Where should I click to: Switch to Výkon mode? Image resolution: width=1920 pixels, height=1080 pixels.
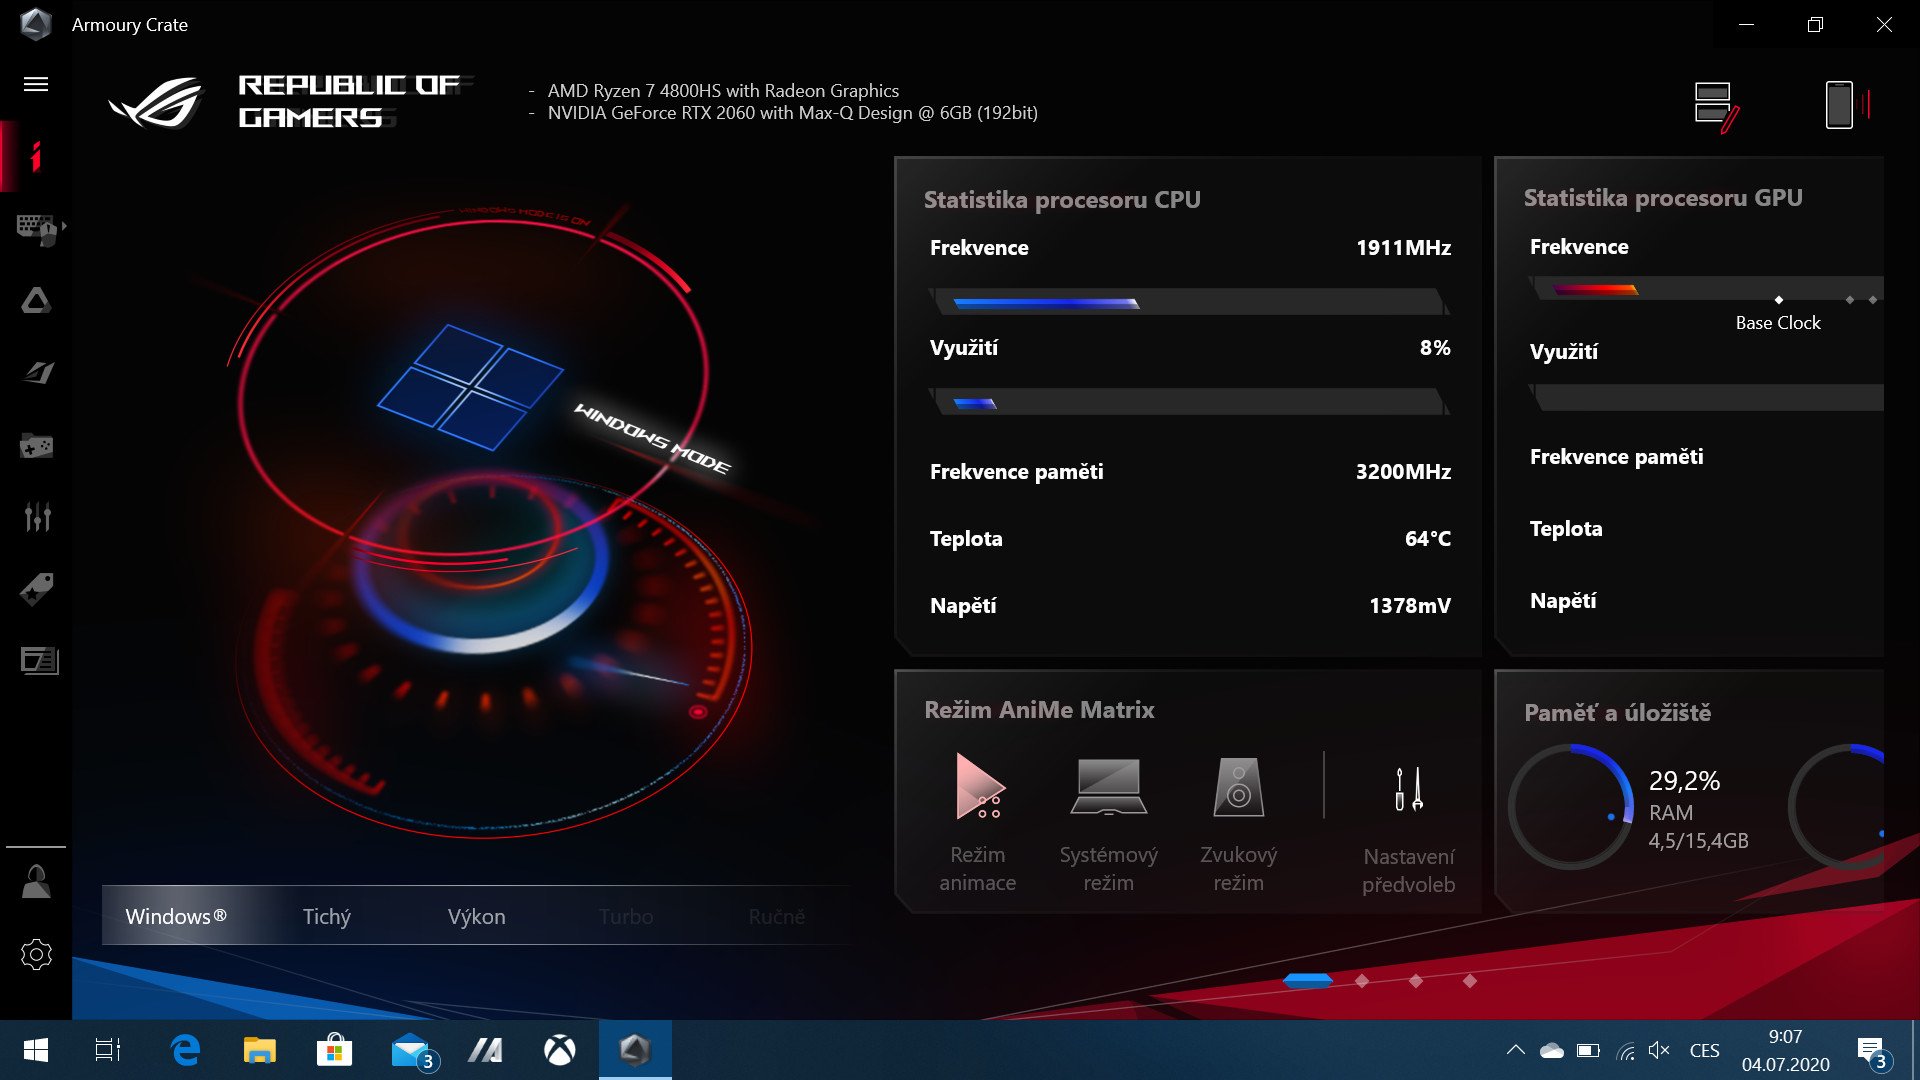(476, 916)
